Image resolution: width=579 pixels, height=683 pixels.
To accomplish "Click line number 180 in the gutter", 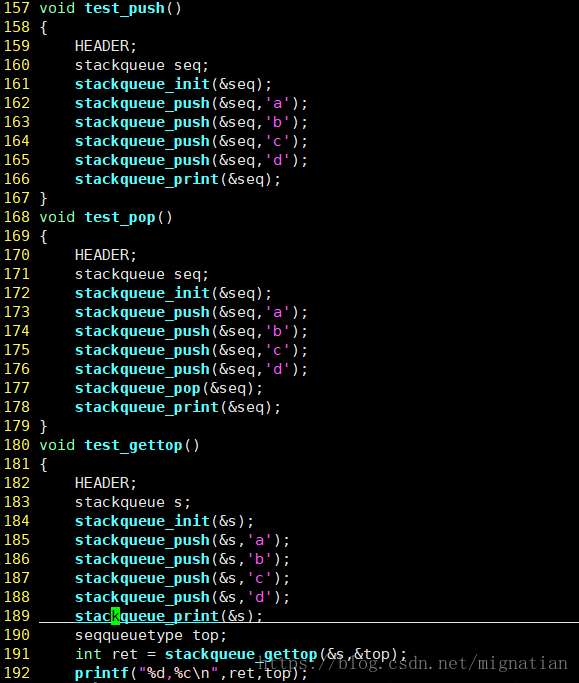I will (x=17, y=445).
